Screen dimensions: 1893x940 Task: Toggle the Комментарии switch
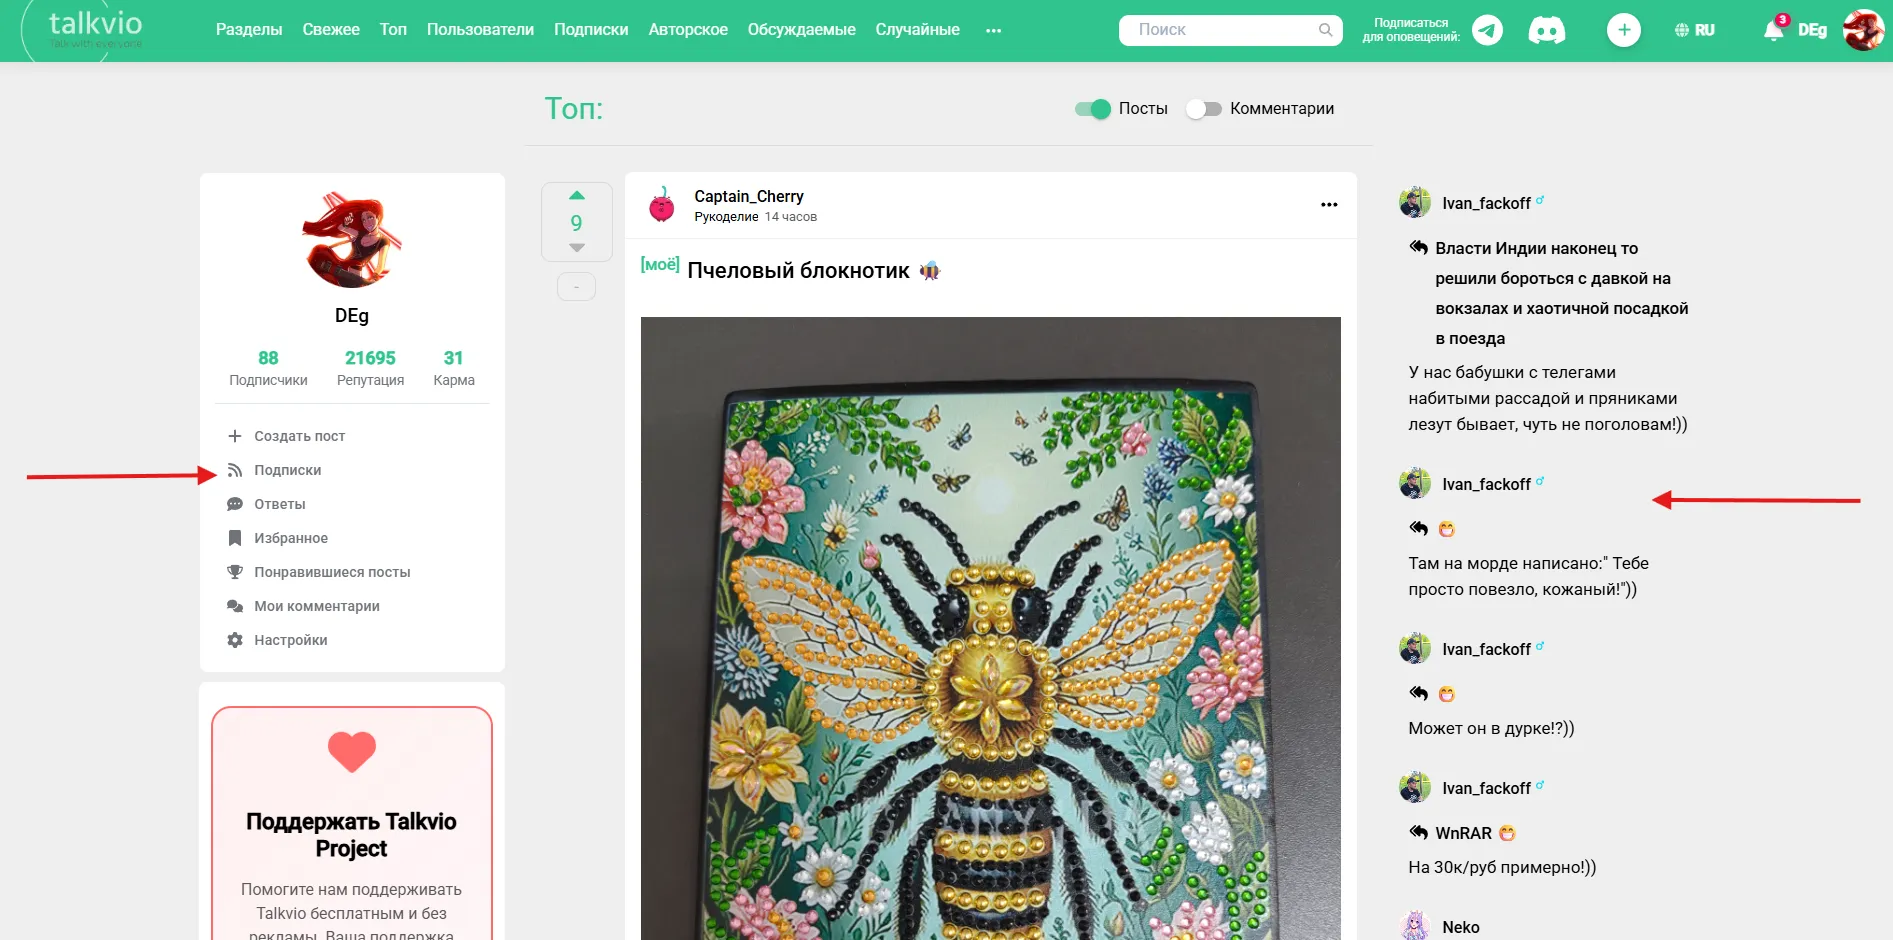1204,109
